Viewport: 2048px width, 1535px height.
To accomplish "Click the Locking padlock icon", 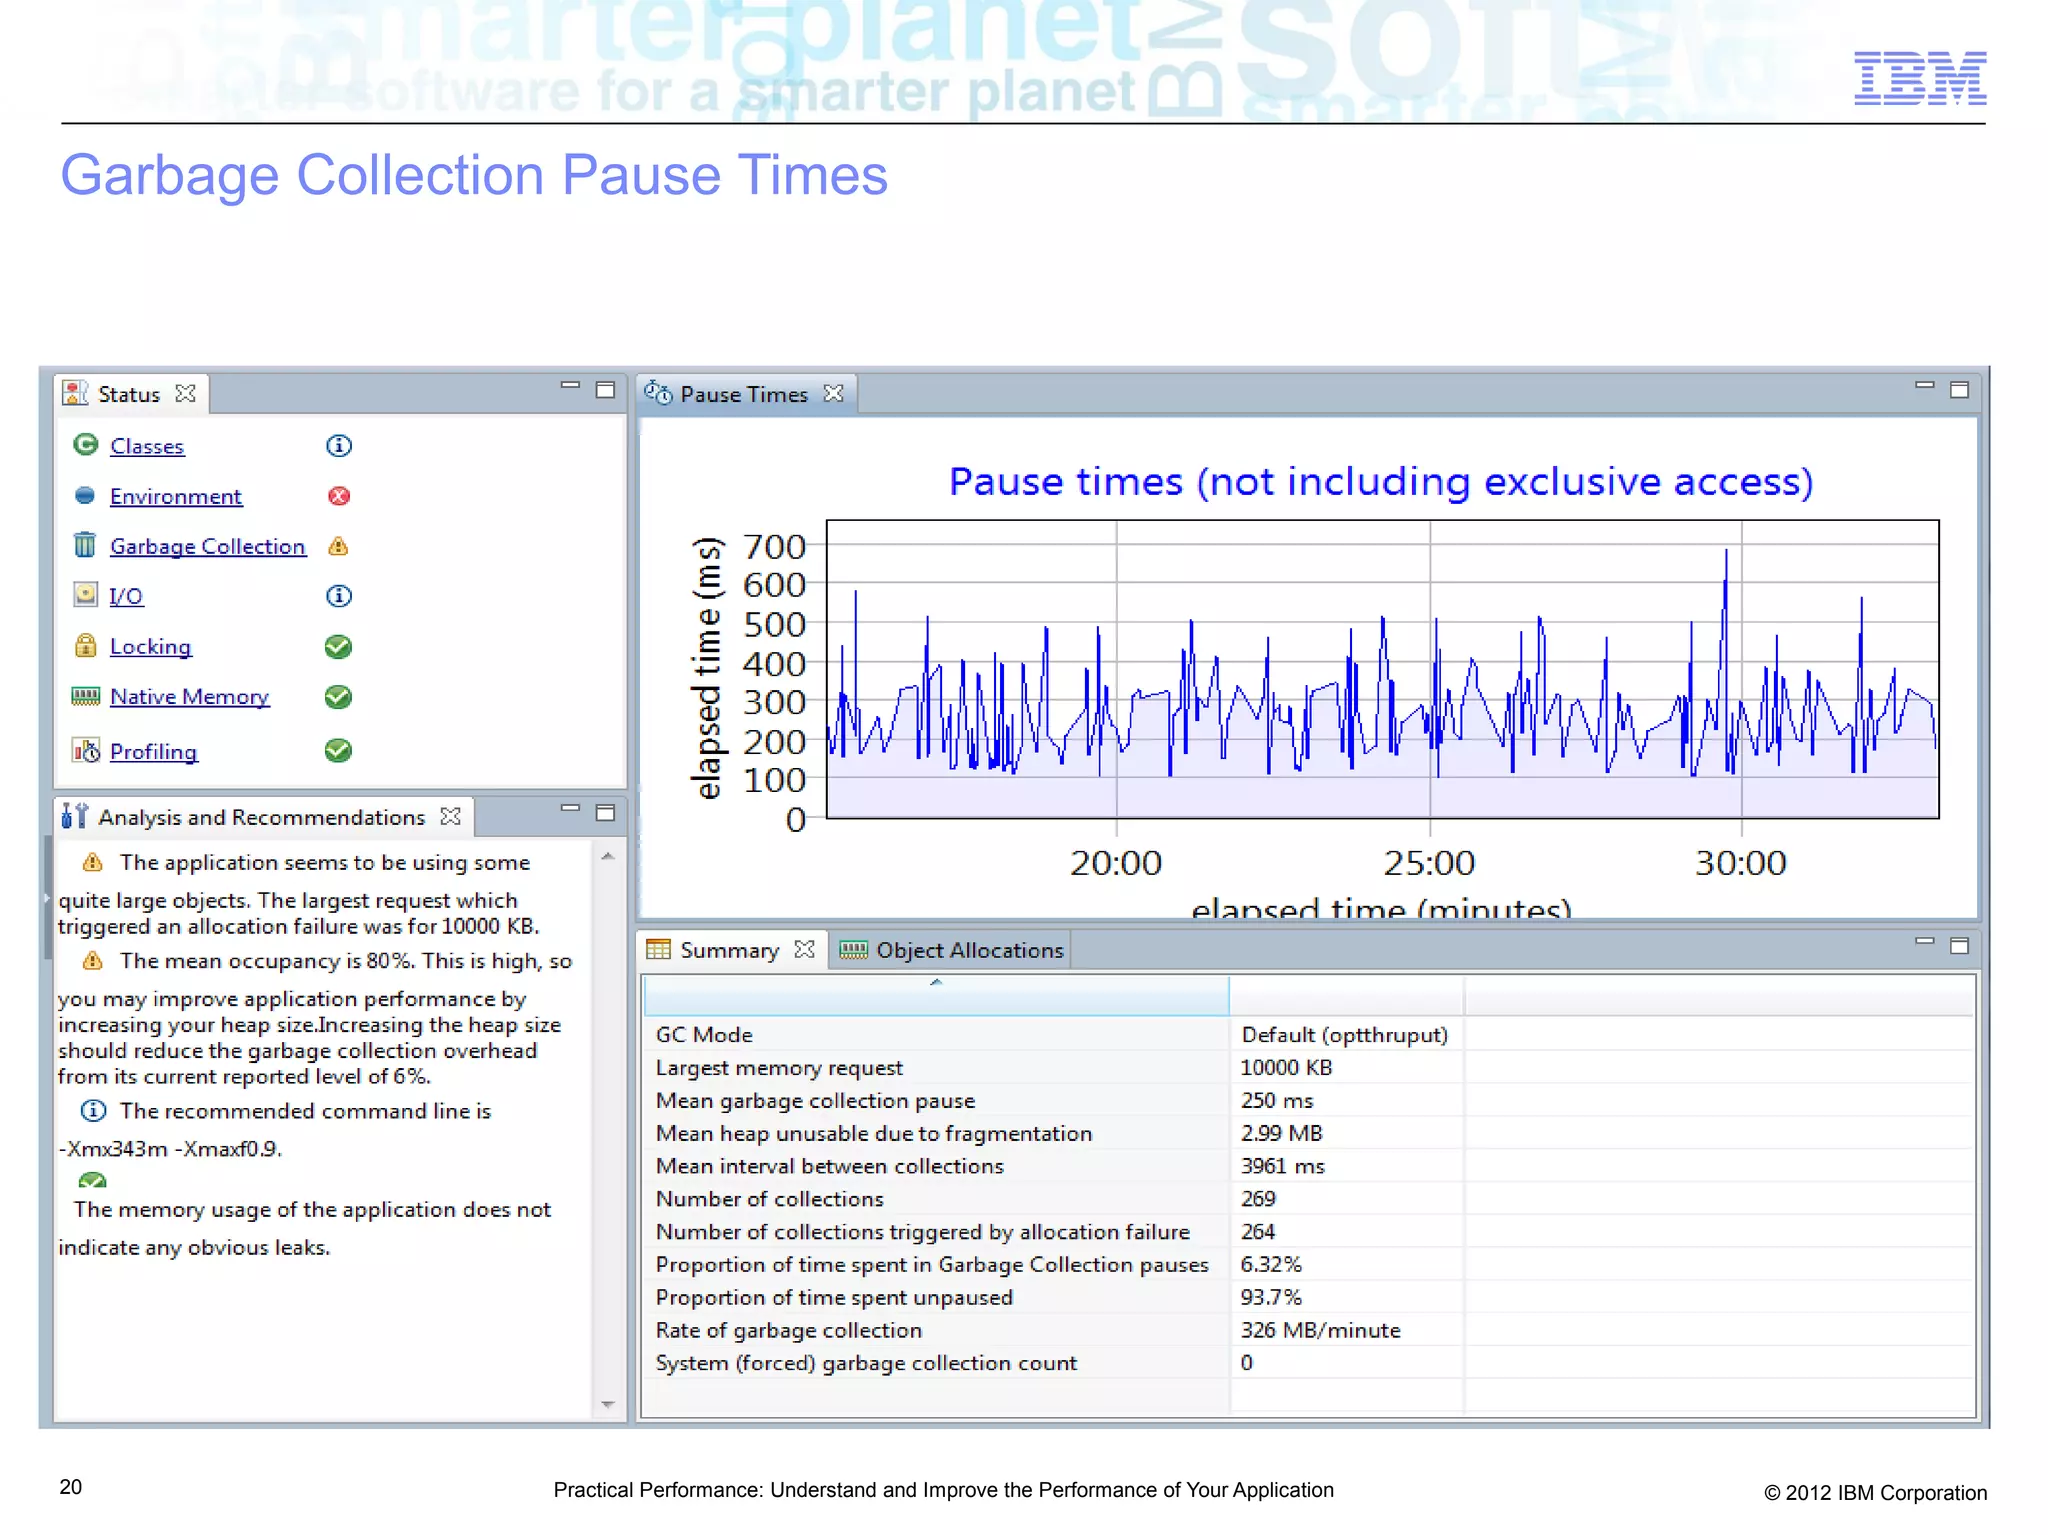I will 86,645.
